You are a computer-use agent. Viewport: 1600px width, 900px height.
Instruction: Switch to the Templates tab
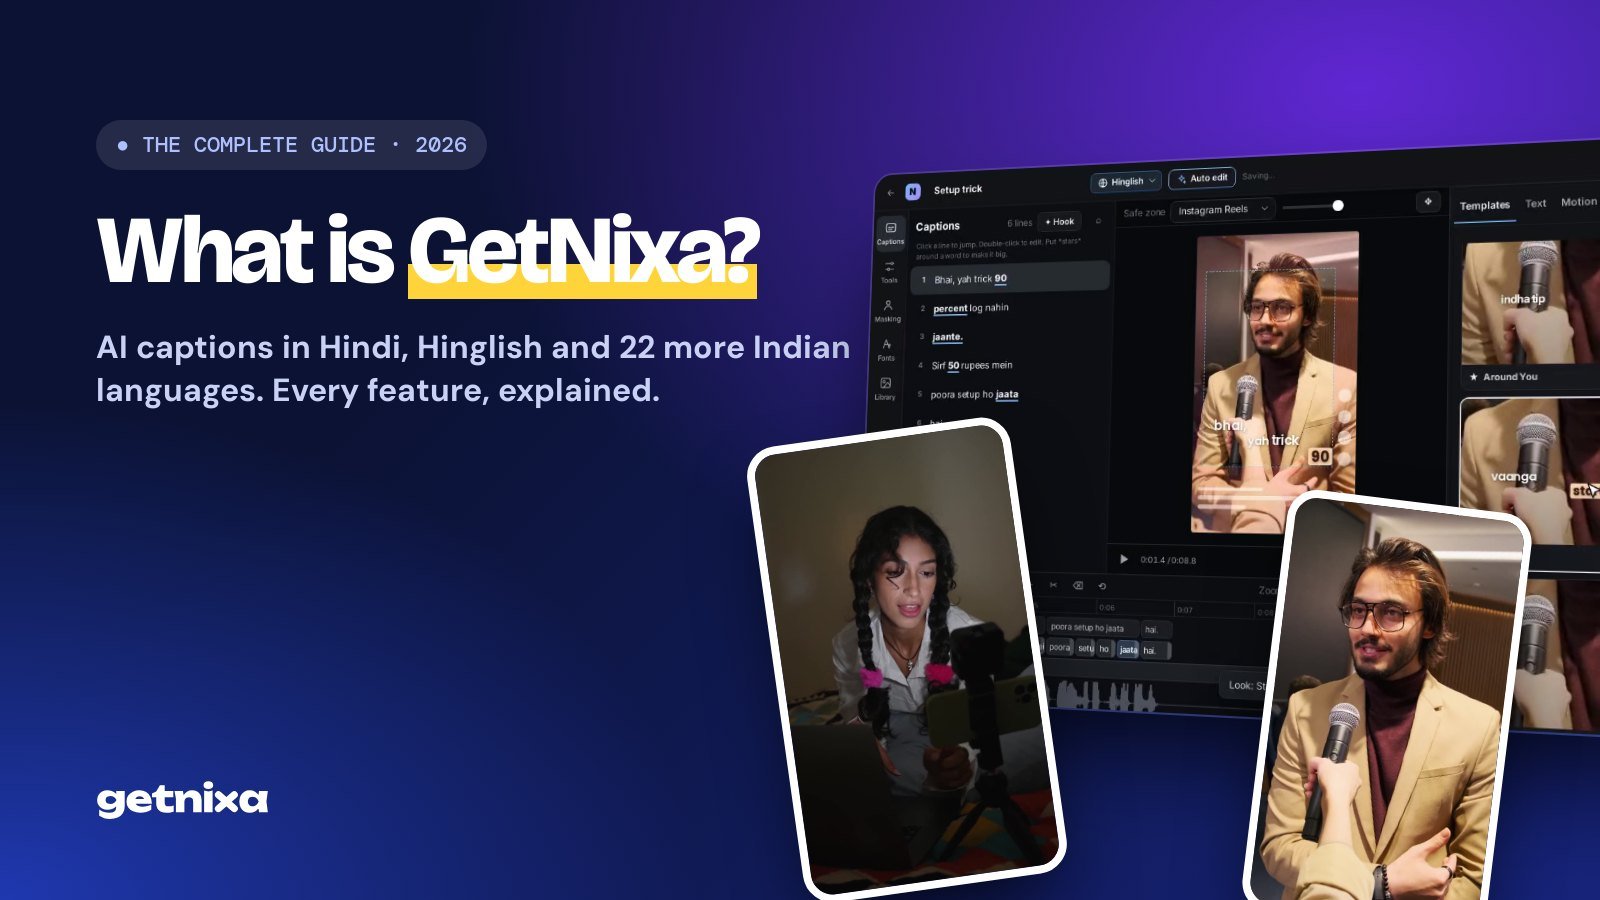point(1484,205)
